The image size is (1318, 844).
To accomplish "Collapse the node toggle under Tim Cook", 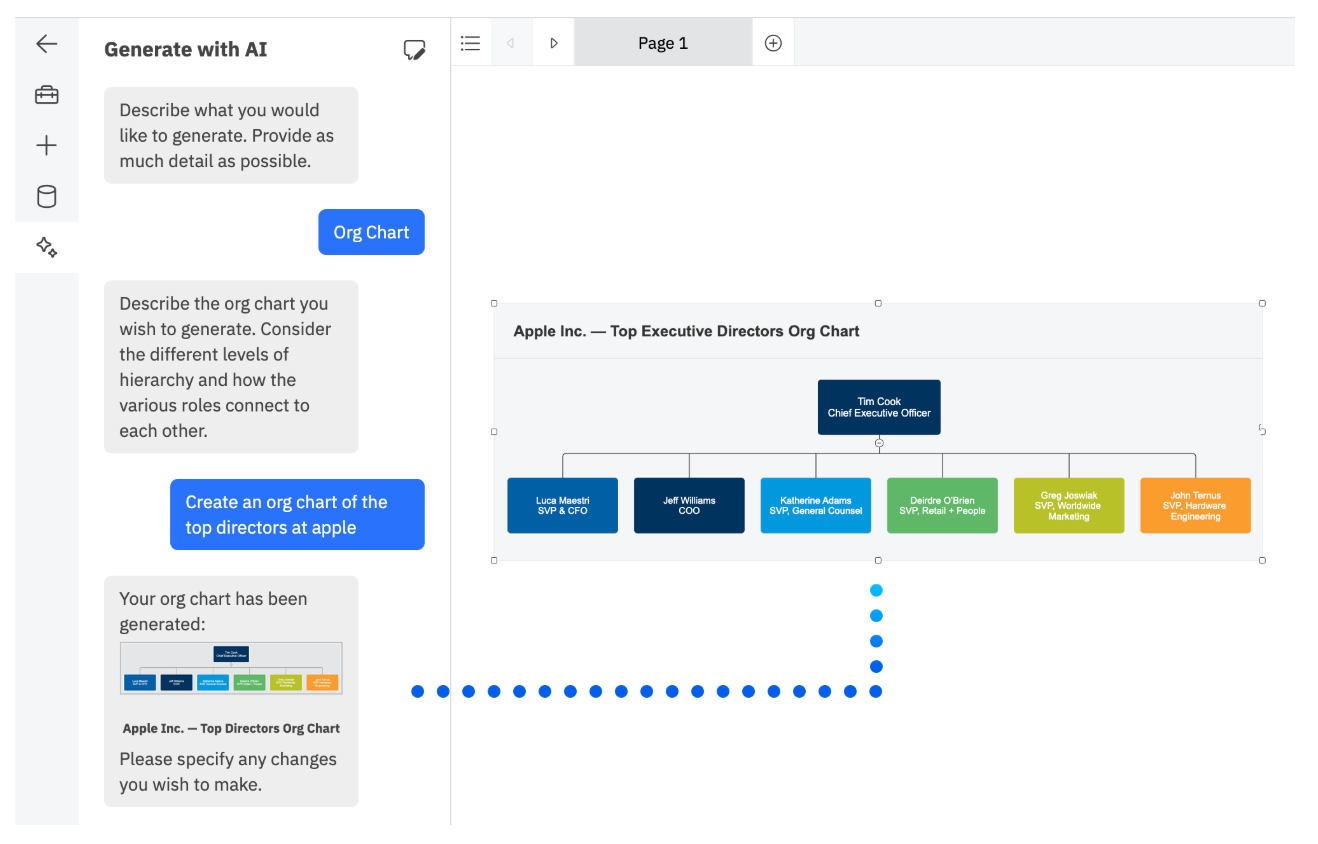I will point(879,442).
